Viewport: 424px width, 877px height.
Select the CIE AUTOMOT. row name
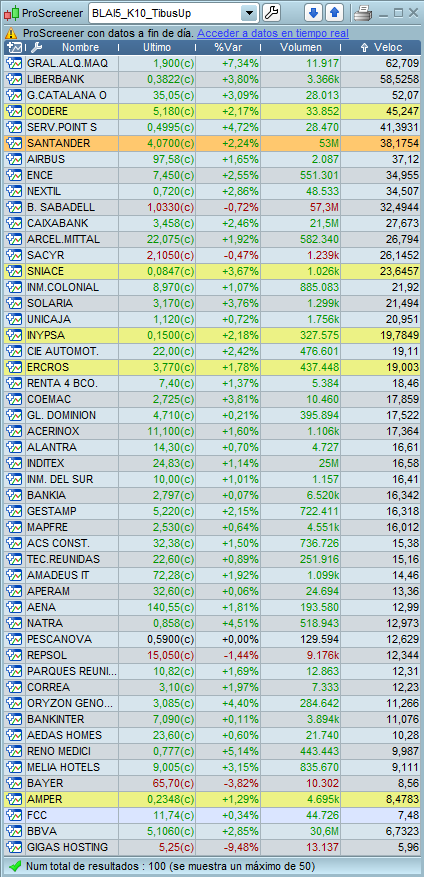tap(63, 351)
